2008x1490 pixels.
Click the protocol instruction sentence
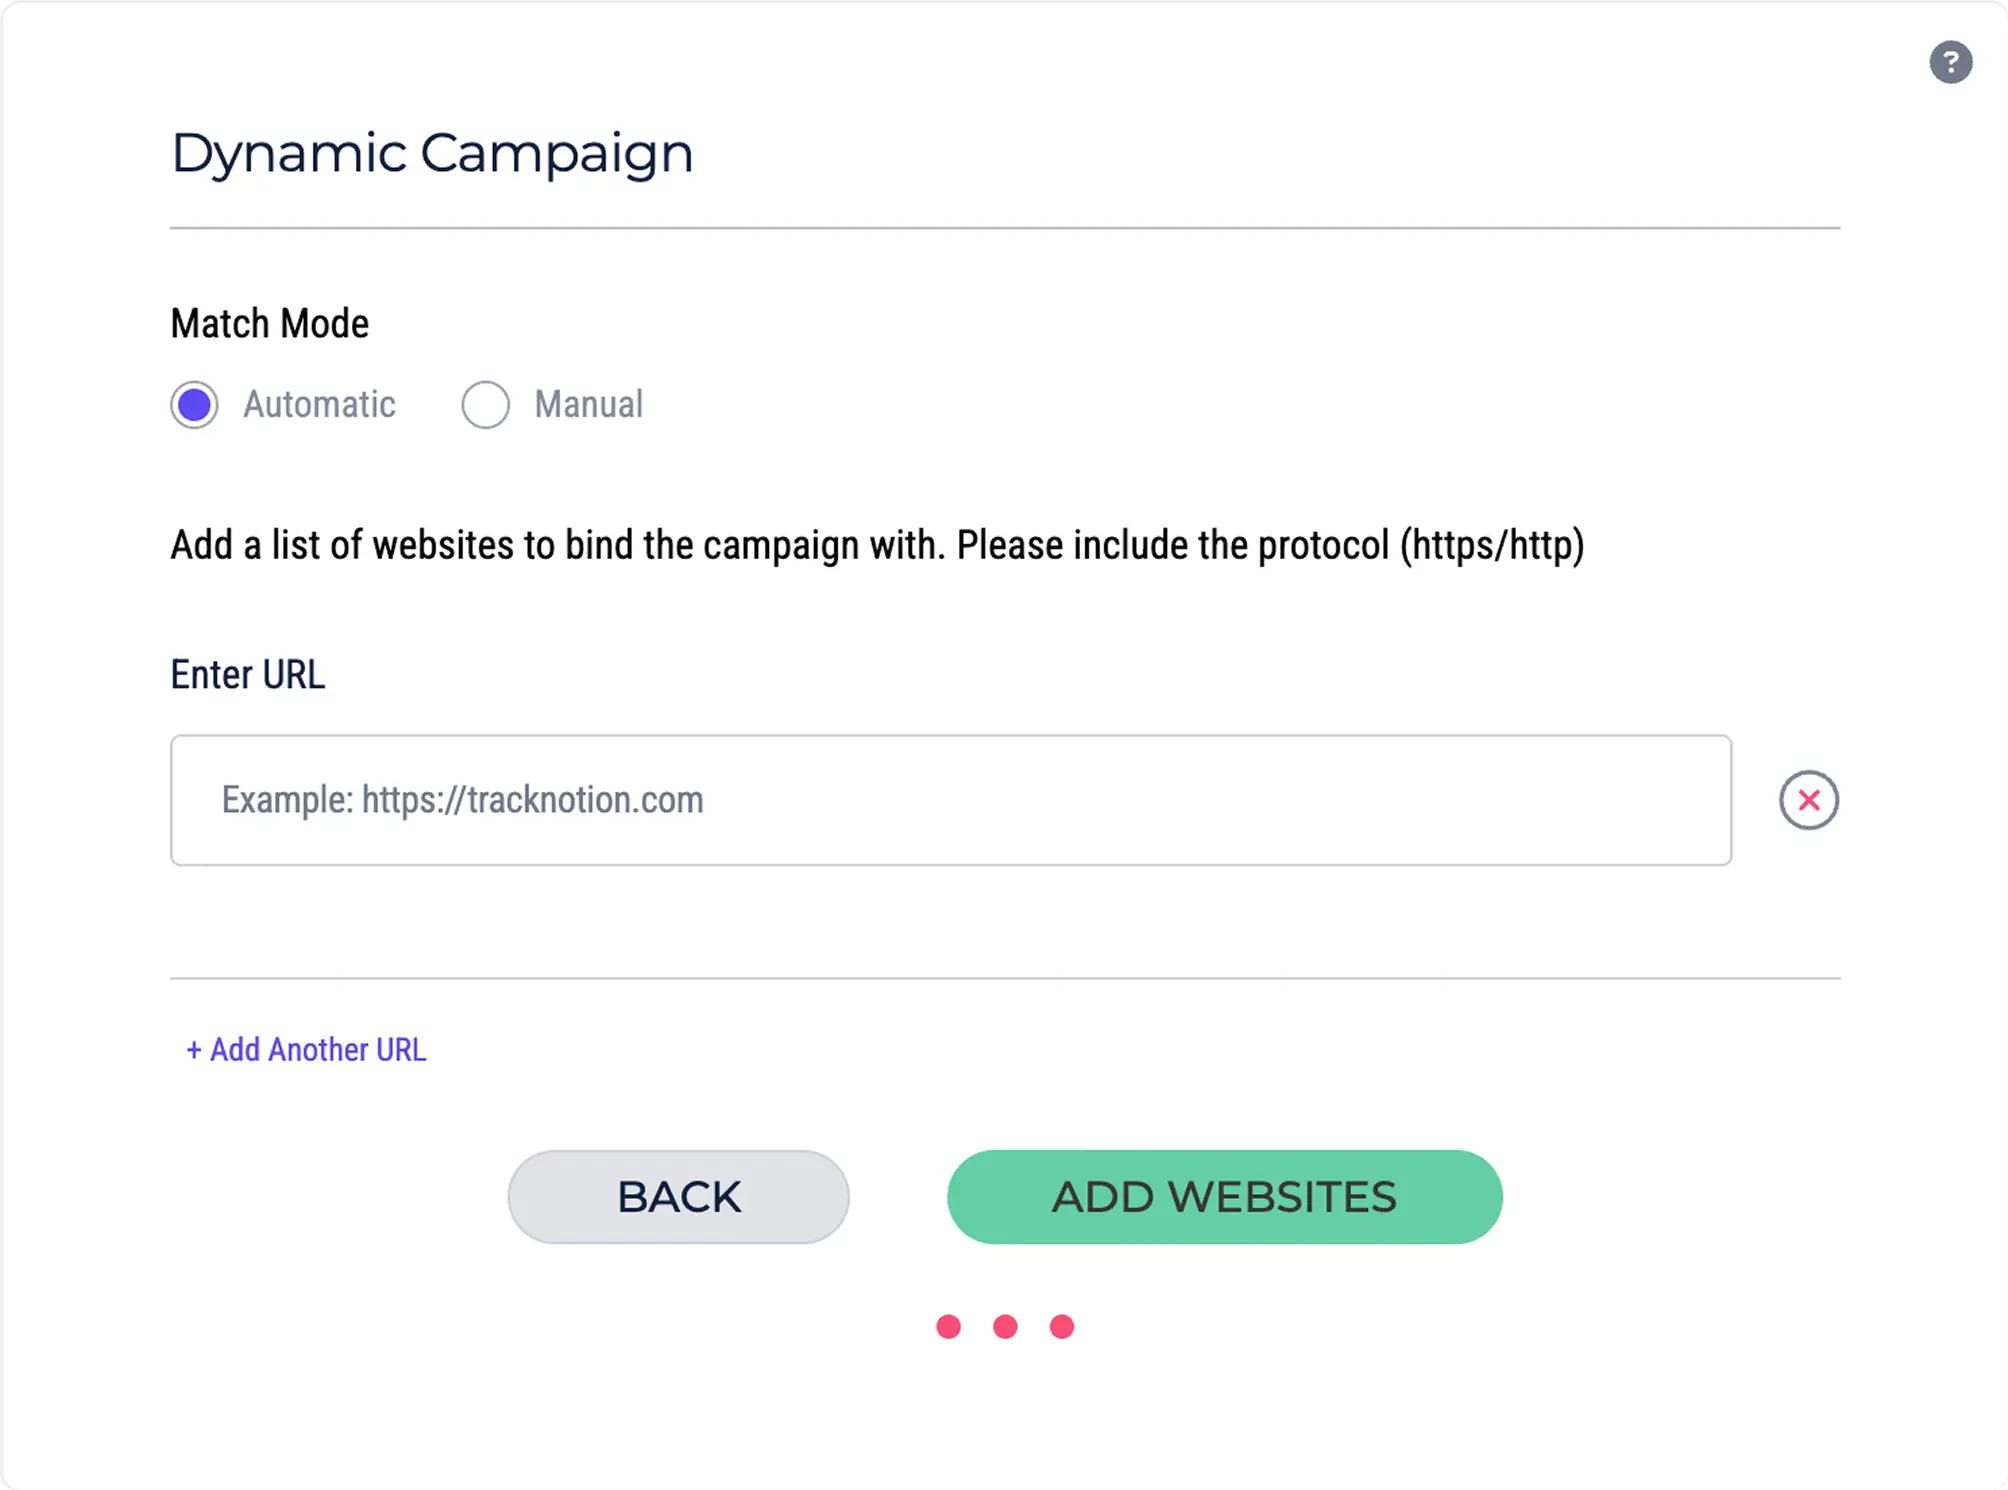click(x=878, y=546)
